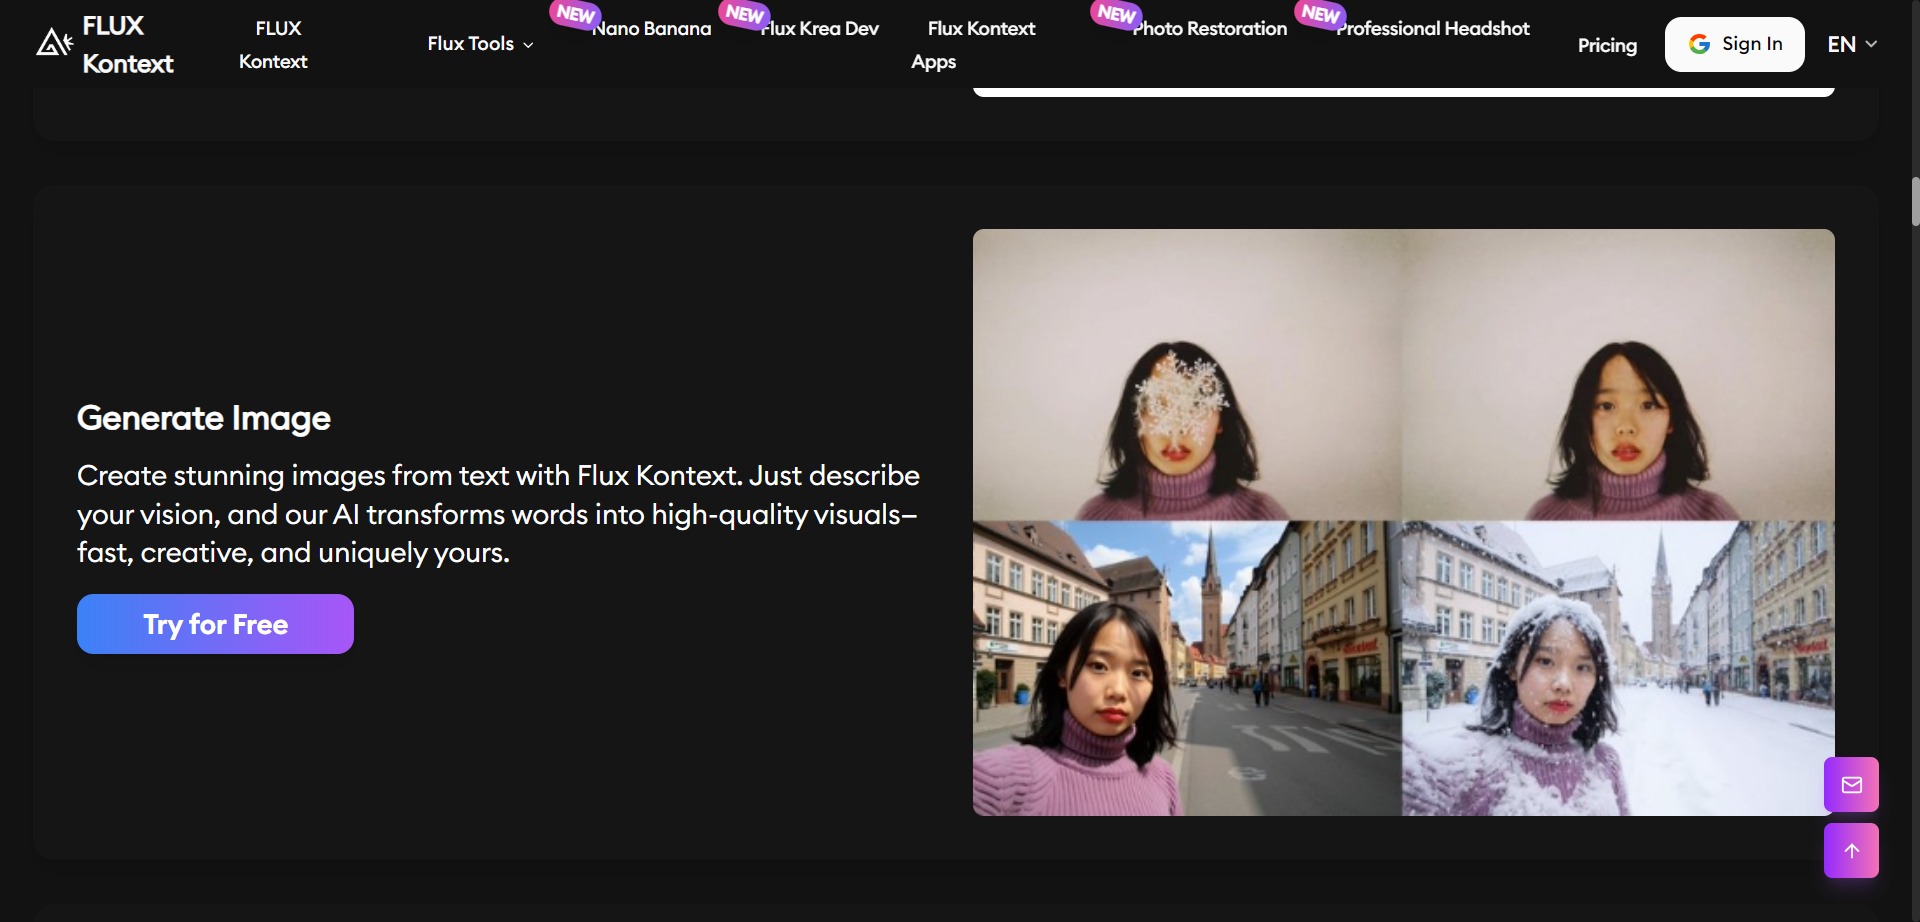Open the FLUX Kontext nav item
Image resolution: width=1920 pixels, height=922 pixels.
274,45
